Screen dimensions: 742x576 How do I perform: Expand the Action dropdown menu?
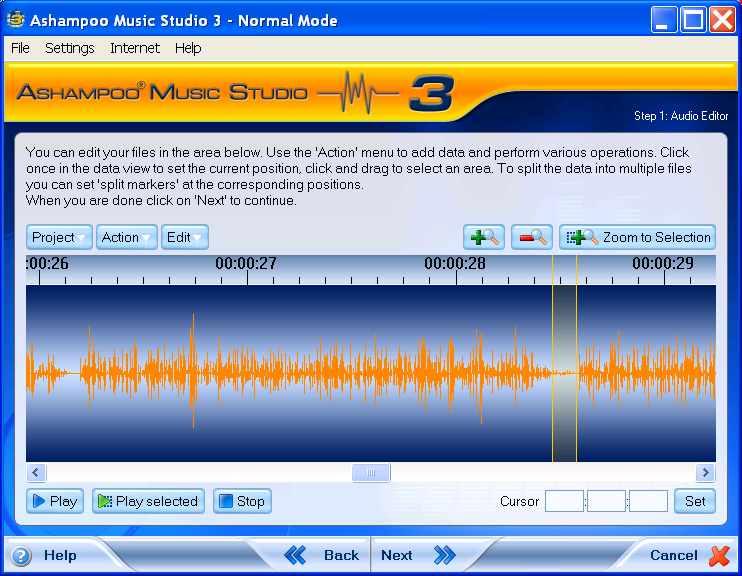(126, 237)
